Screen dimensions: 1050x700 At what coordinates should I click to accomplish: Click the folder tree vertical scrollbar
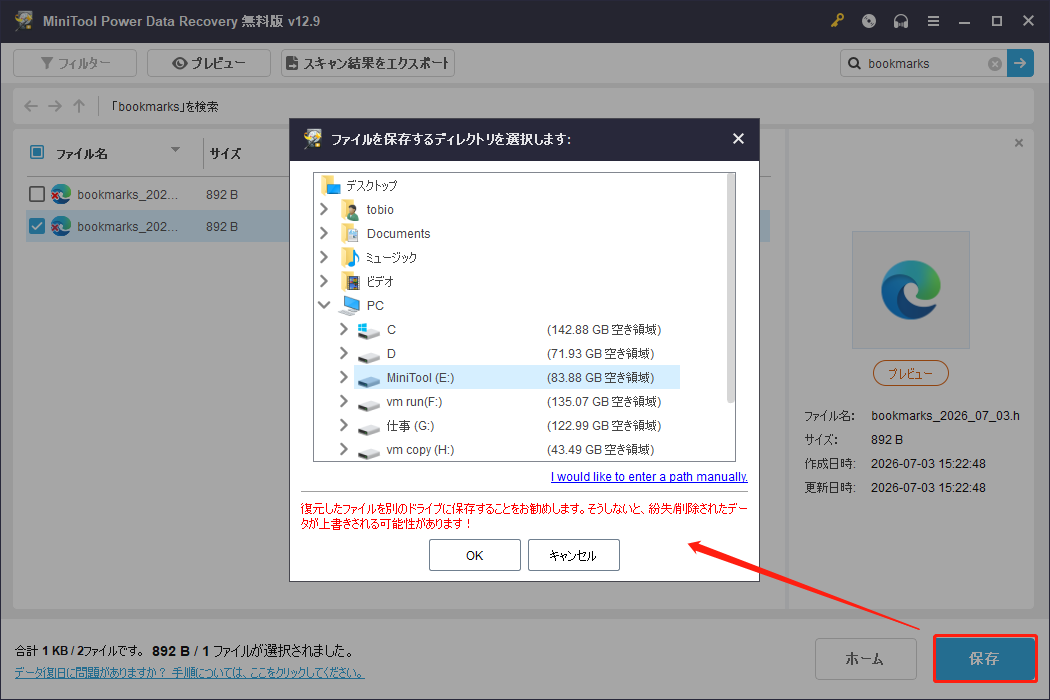(731, 288)
